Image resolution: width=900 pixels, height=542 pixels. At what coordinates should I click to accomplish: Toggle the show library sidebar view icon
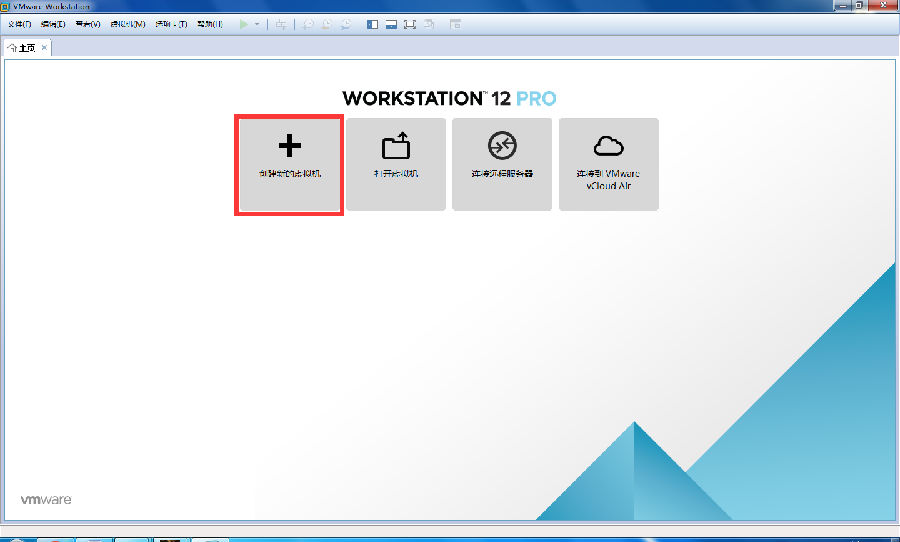click(373, 24)
